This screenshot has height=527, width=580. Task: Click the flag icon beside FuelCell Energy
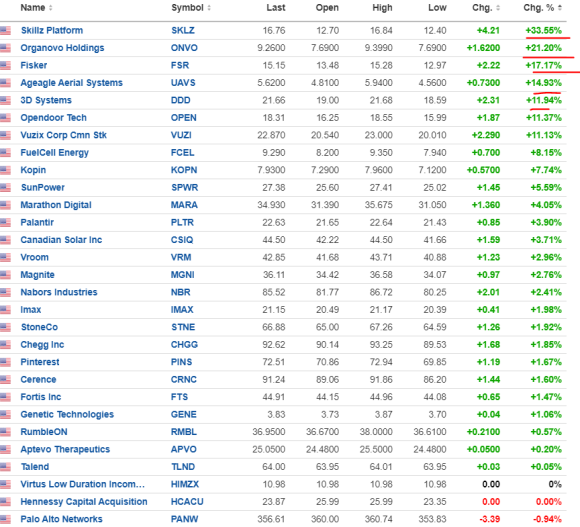tap(6, 153)
